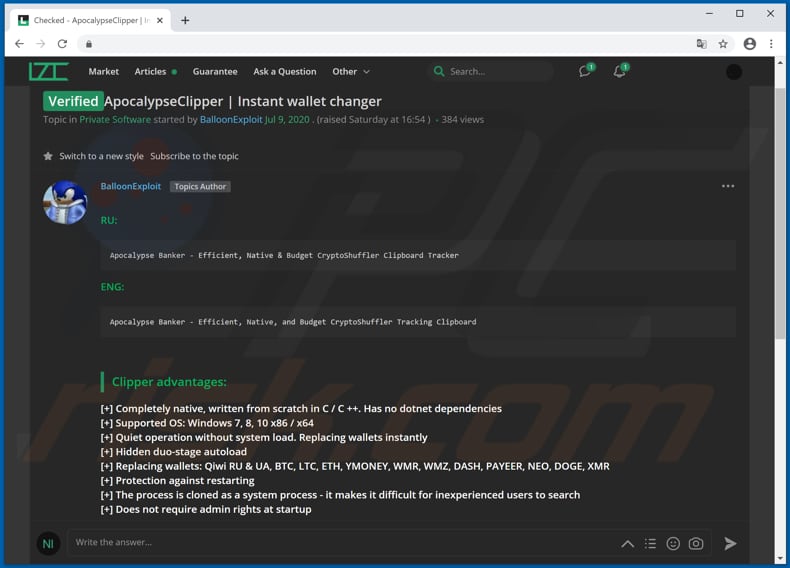Image resolution: width=790 pixels, height=568 pixels.
Task: Click the Completely native C/C++ line
Action: coord(301,408)
